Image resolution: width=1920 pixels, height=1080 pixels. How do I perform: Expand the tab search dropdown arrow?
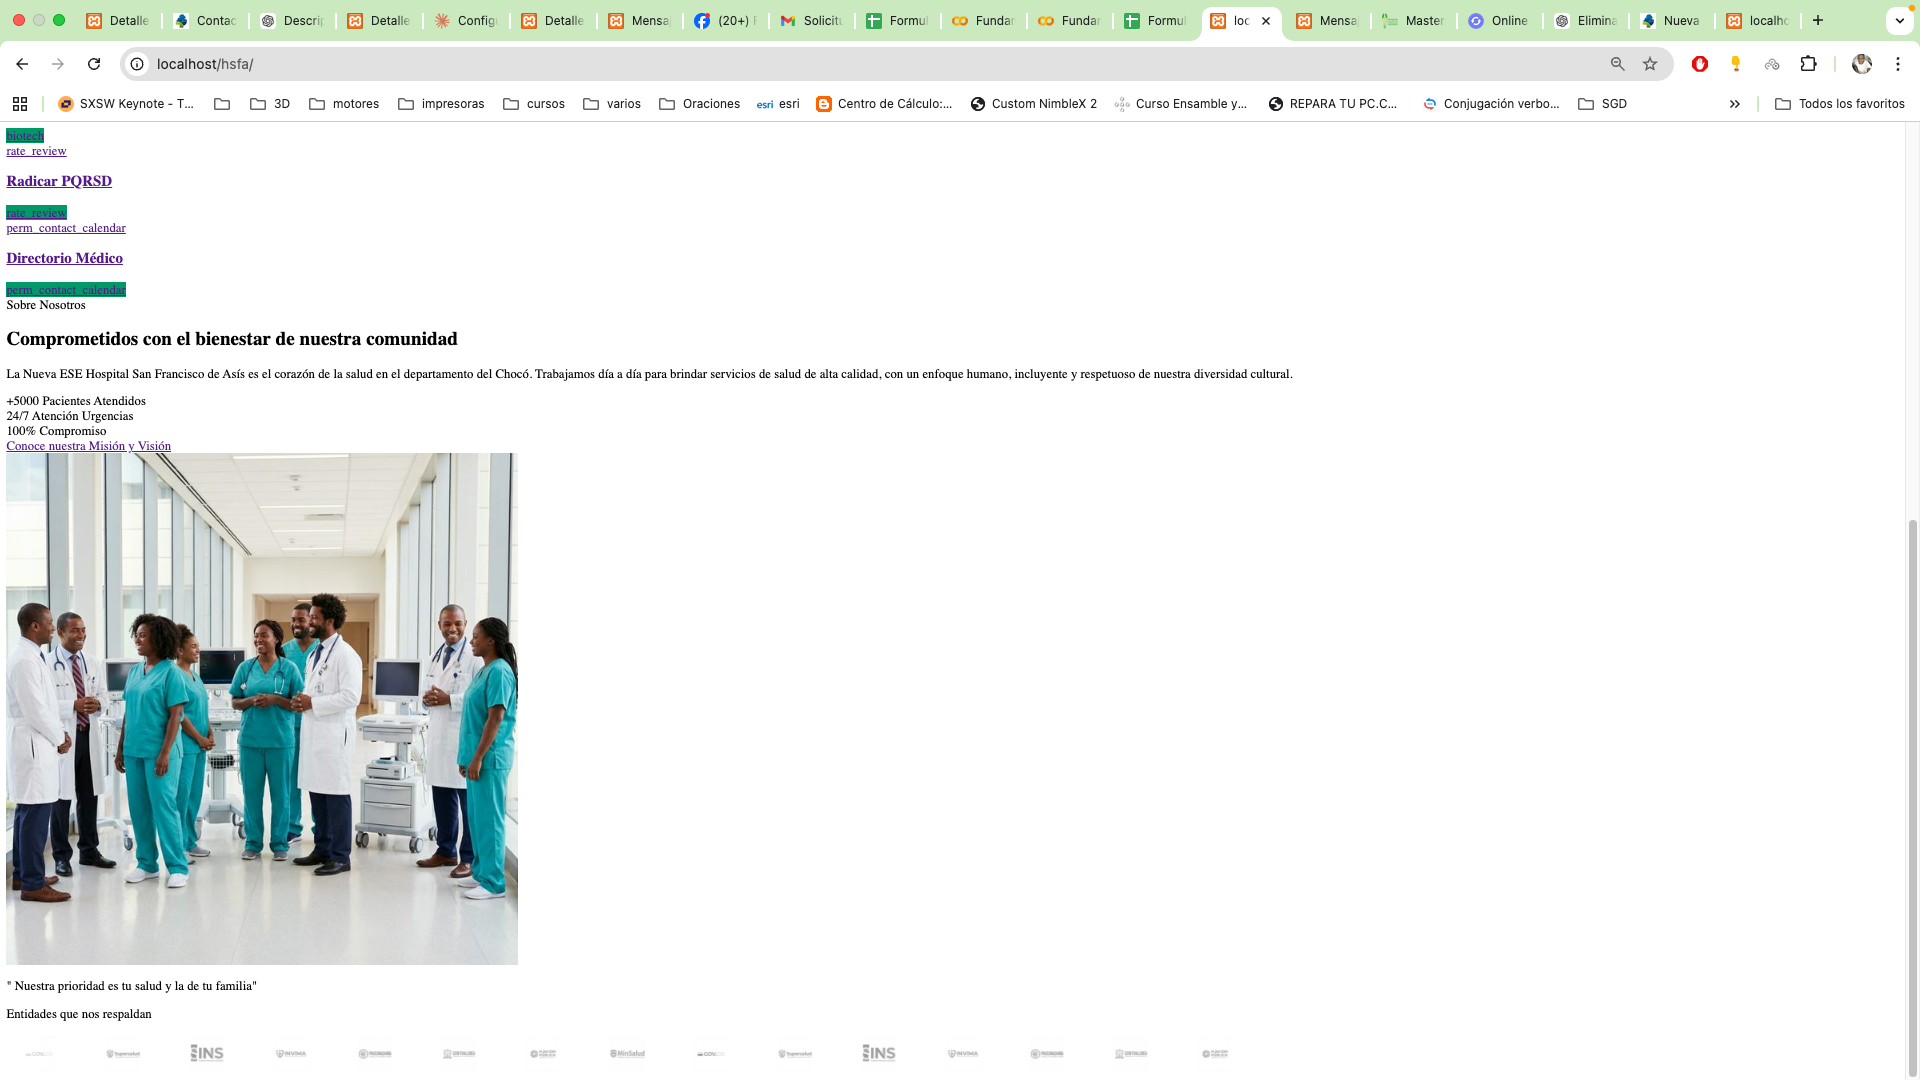[1900, 20]
